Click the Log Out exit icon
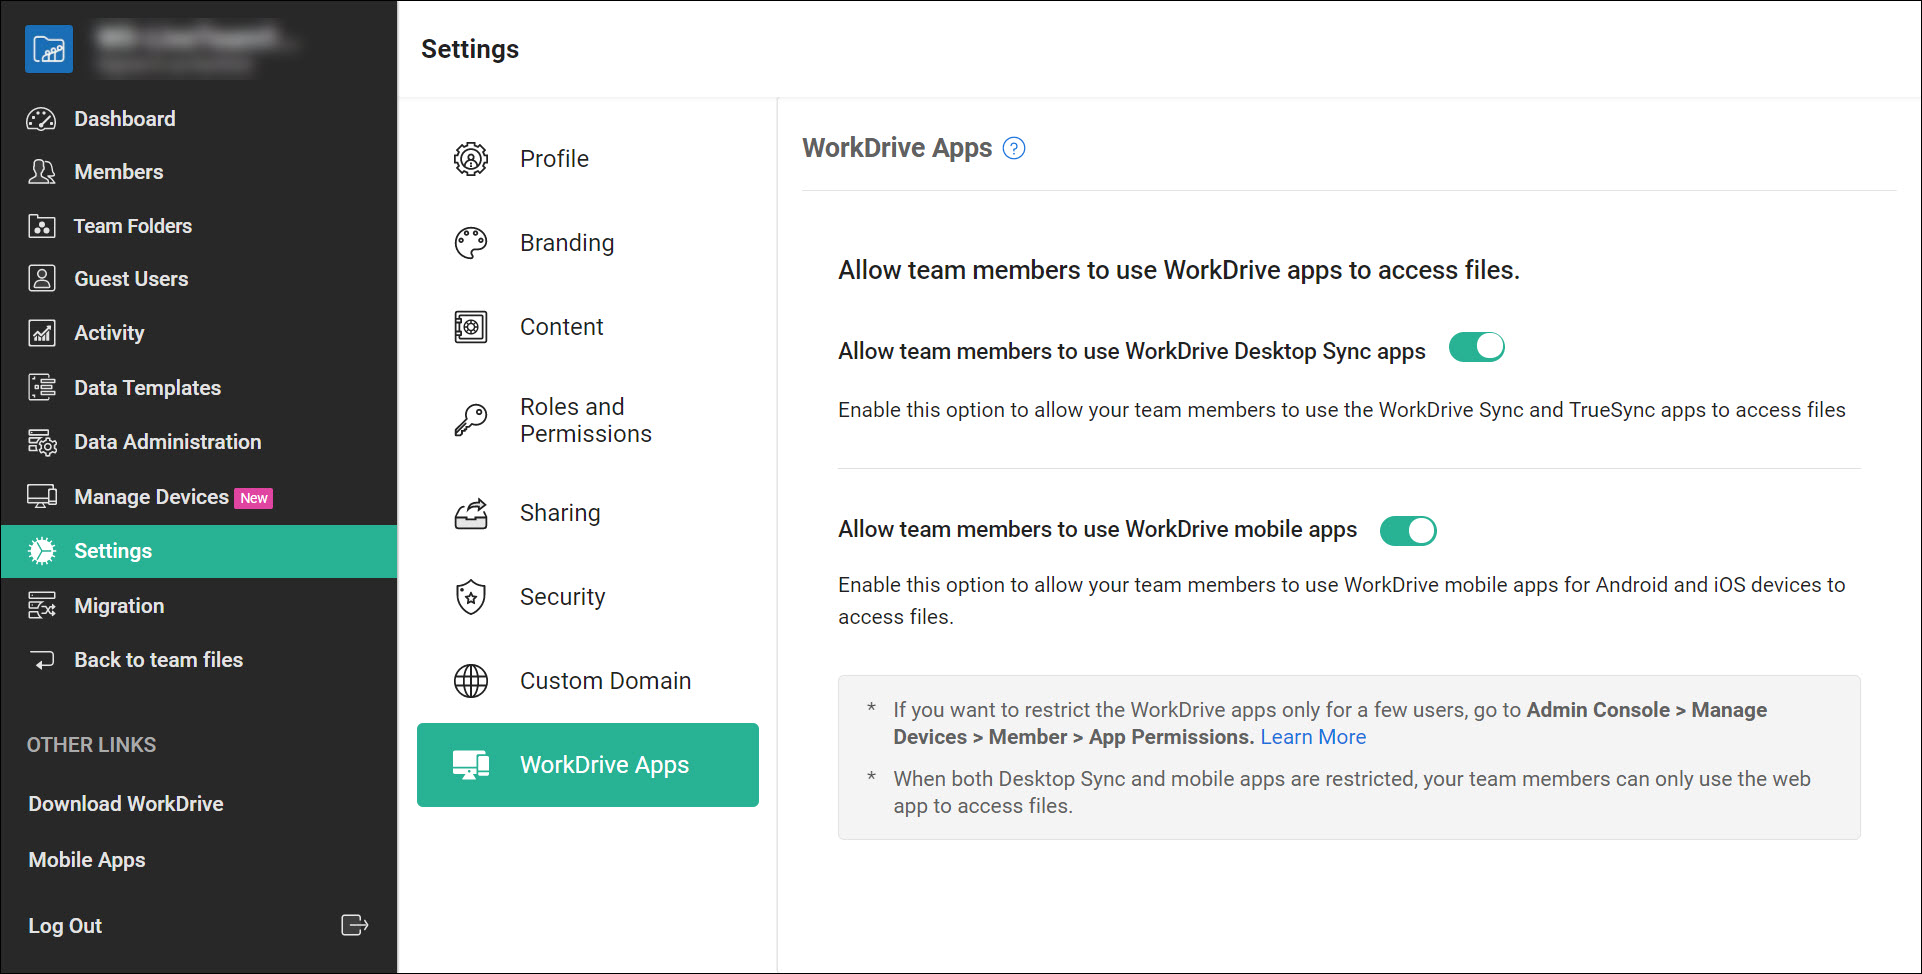This screenshot has width=1922, height=974. pos(355,925)
